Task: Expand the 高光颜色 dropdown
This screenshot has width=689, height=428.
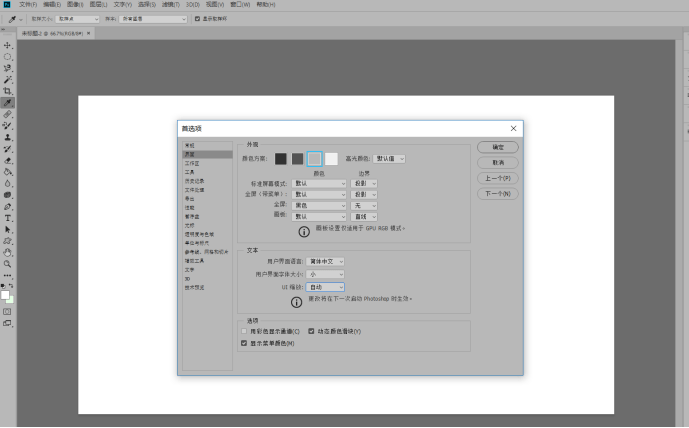Action: tap(390, 158)
